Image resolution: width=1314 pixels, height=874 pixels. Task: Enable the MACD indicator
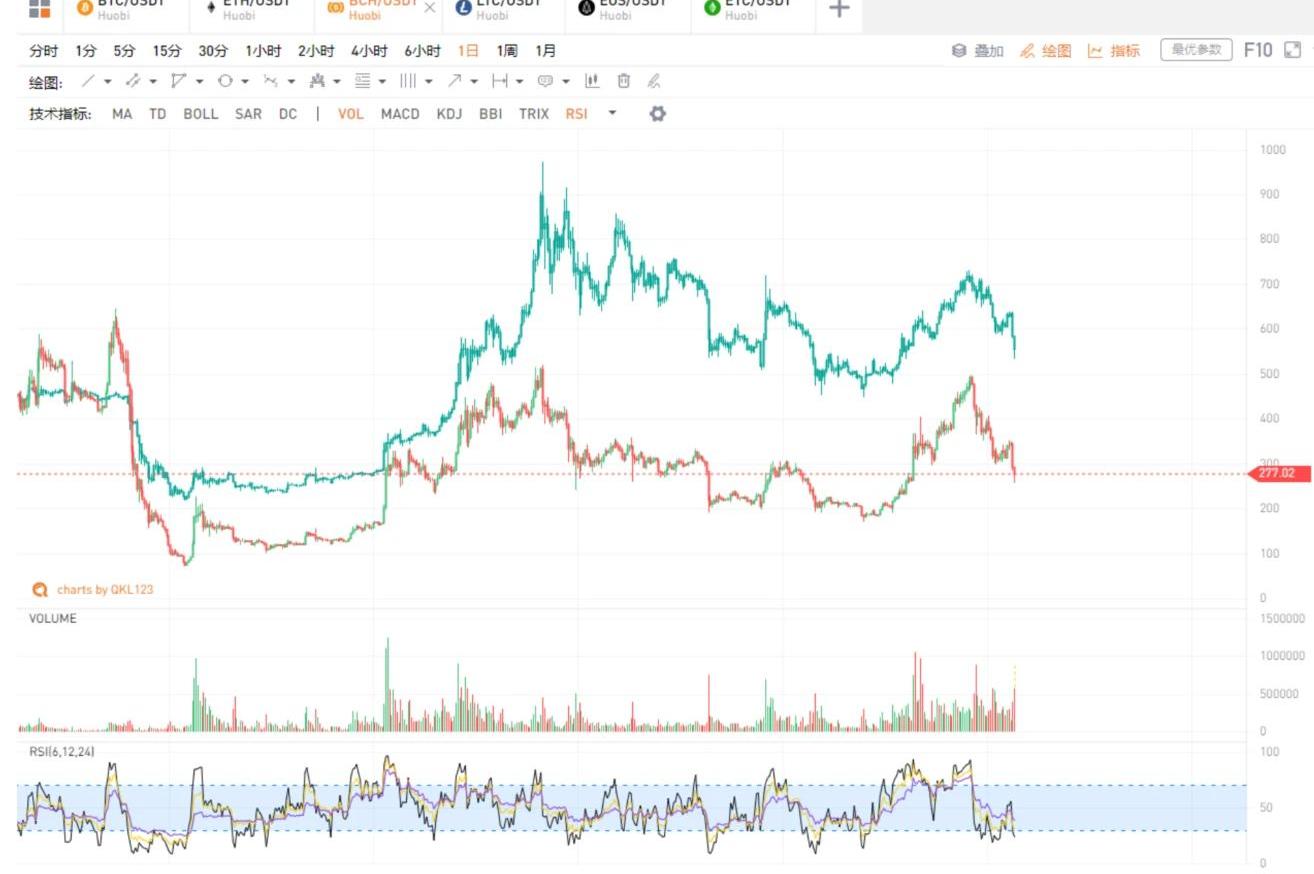tap(400, 114)
